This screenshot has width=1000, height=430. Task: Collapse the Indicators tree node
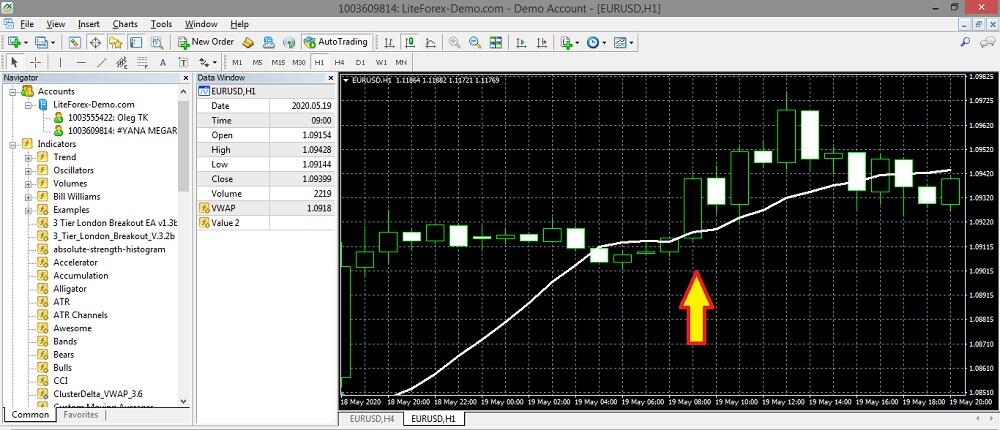point(12,144)
